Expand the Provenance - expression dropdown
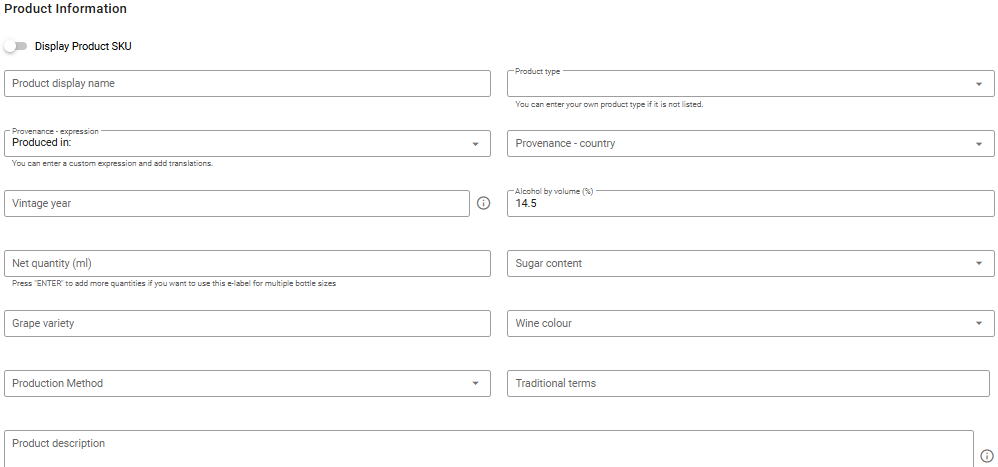This screenshot has height=467, width=998. 475,144
